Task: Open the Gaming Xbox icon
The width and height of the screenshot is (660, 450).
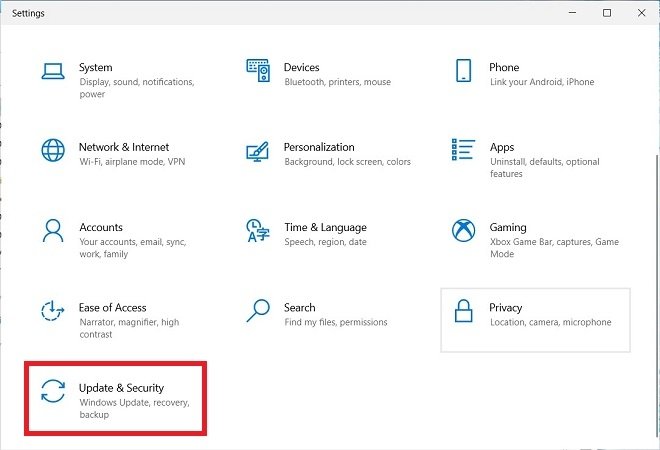Action: point(463,230)
